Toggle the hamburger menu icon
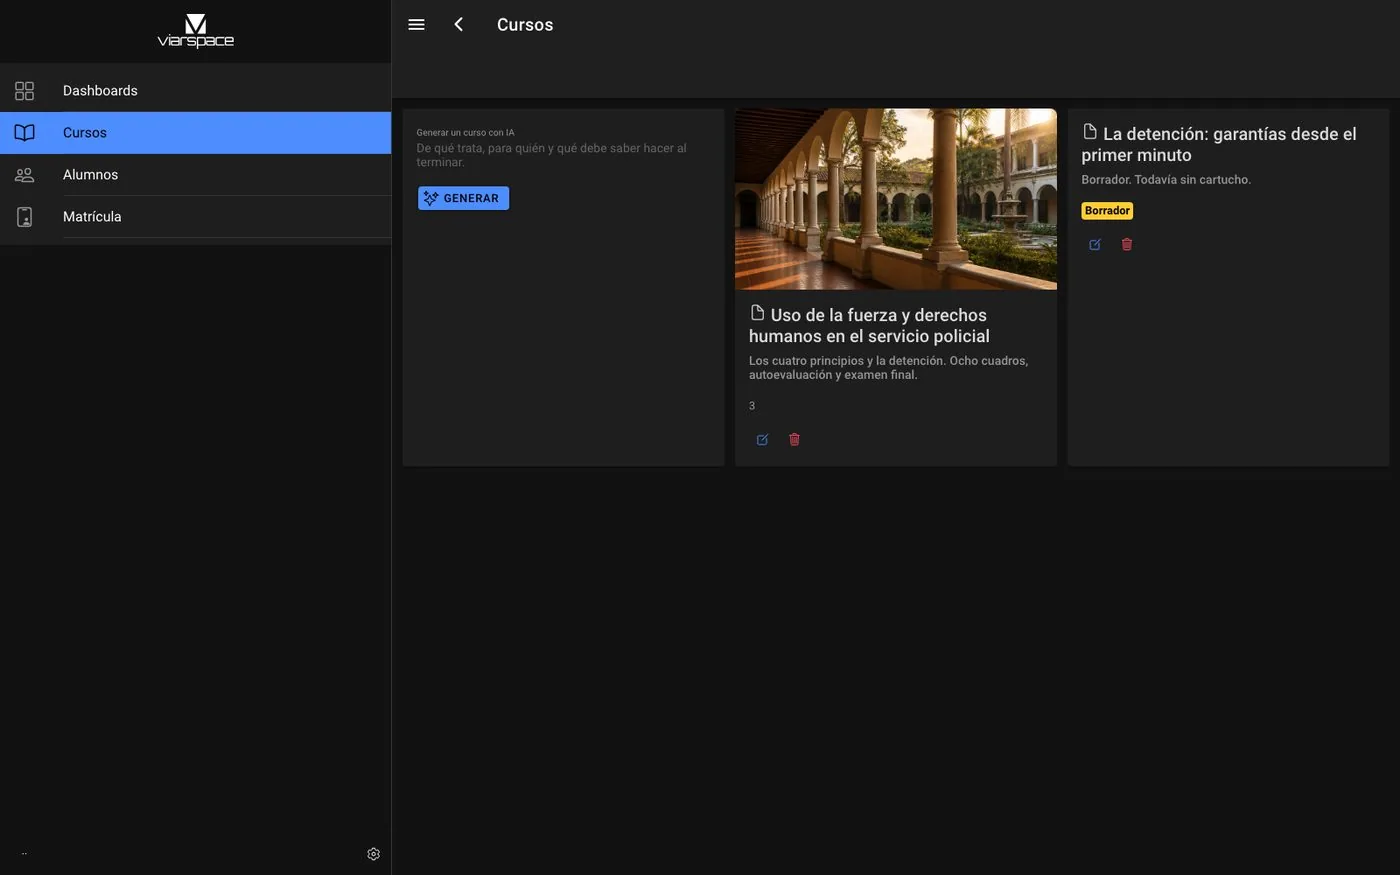This screenshot has width=1400, height=875. (x=416, y=25)
